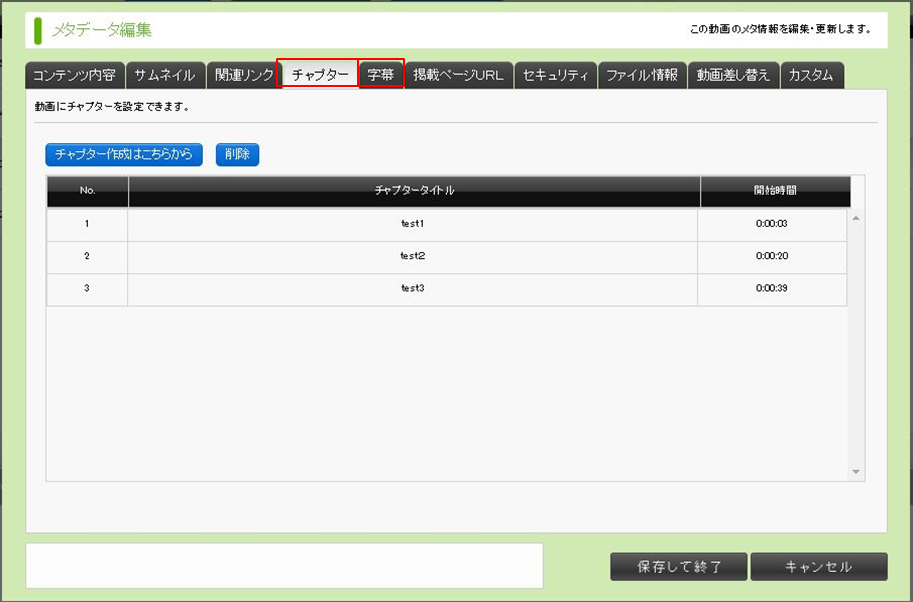
Task: Select the chapter title test2
Action: point(412,256)
